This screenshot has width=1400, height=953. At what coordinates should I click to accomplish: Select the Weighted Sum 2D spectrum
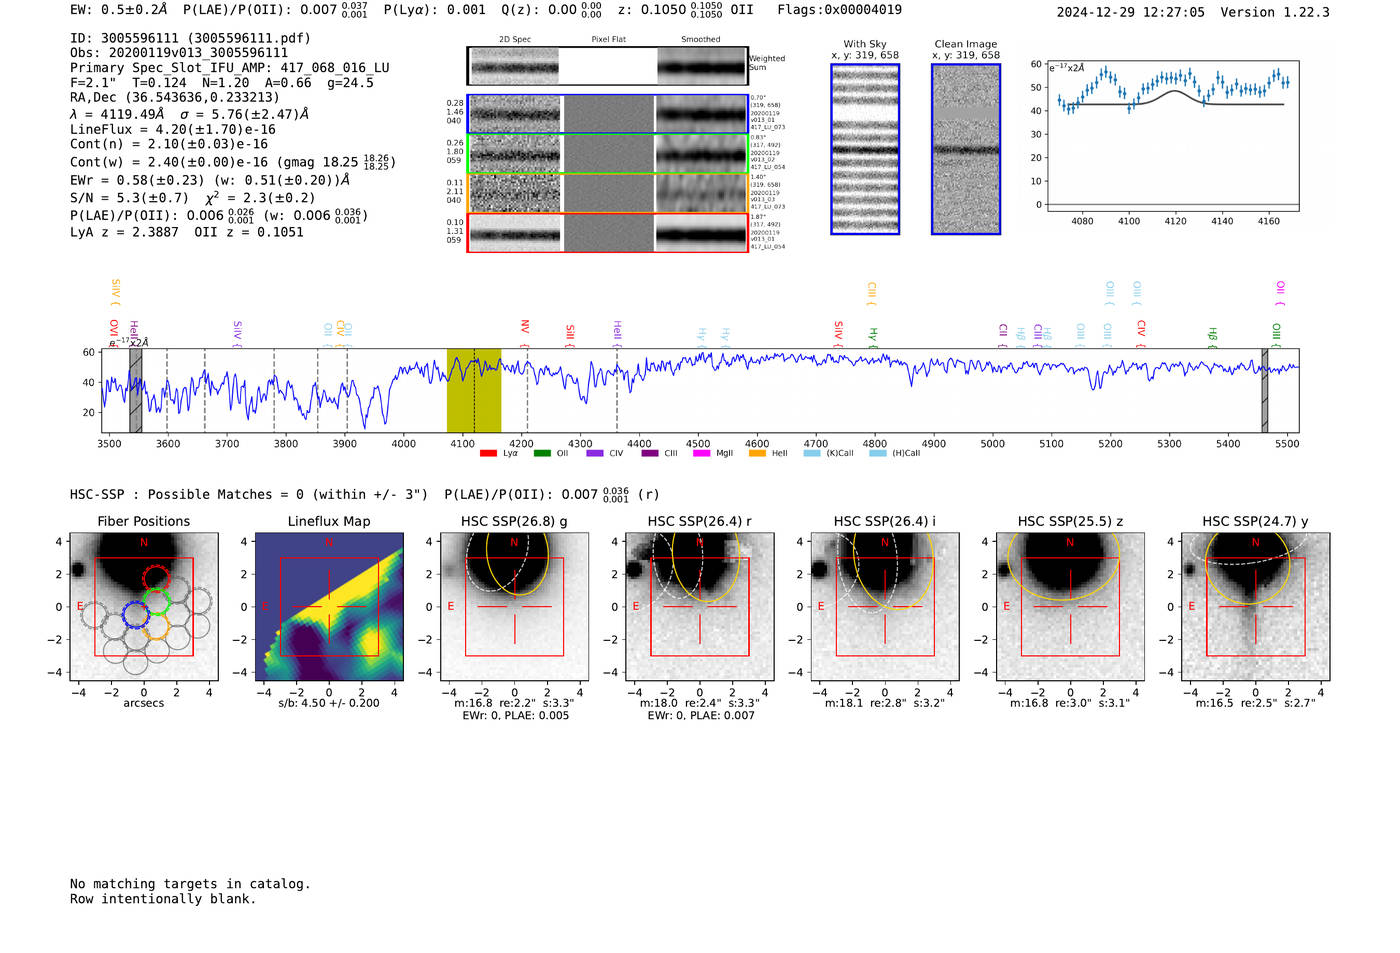pyautogui.click(x=607, y=66)
